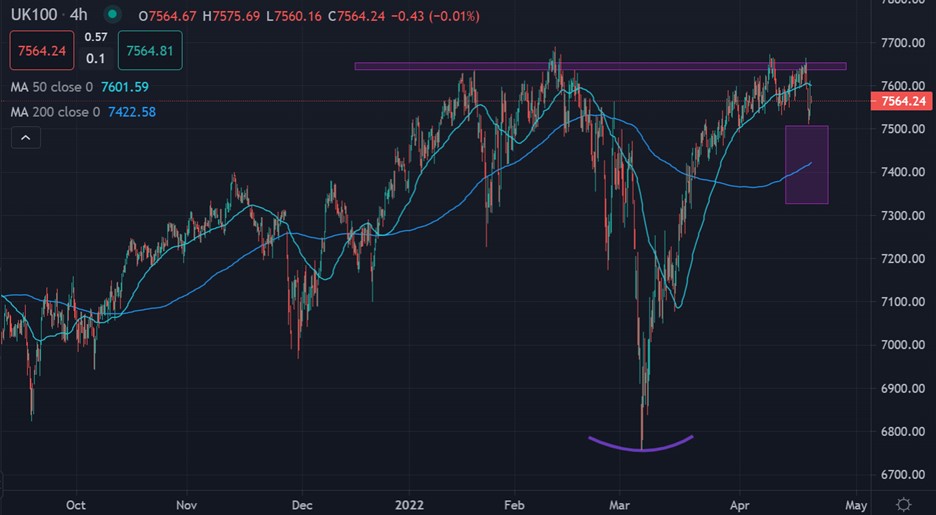Viewport: 936px width, 515px height.
Task: Click the May label on time axis
Action: [x=856, y=505]
